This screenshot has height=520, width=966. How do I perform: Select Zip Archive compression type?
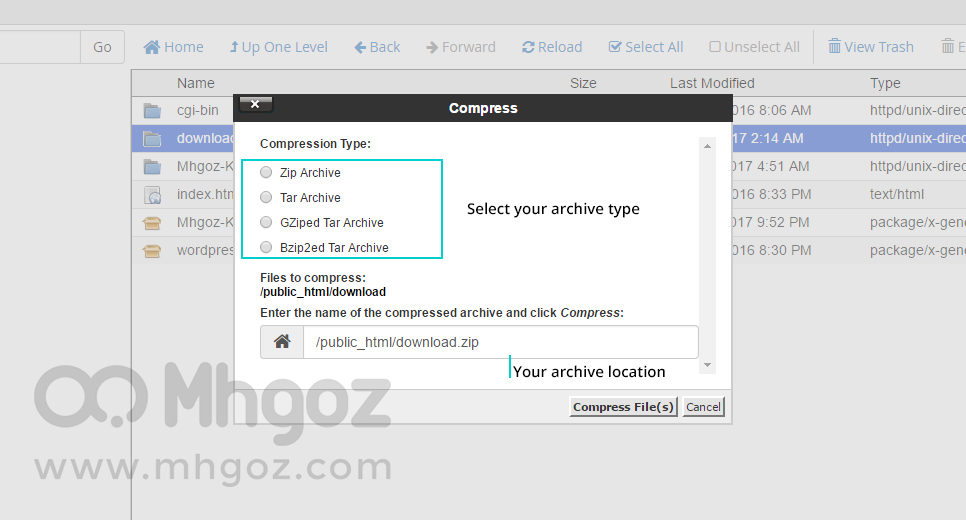click(x=266, y=173)
